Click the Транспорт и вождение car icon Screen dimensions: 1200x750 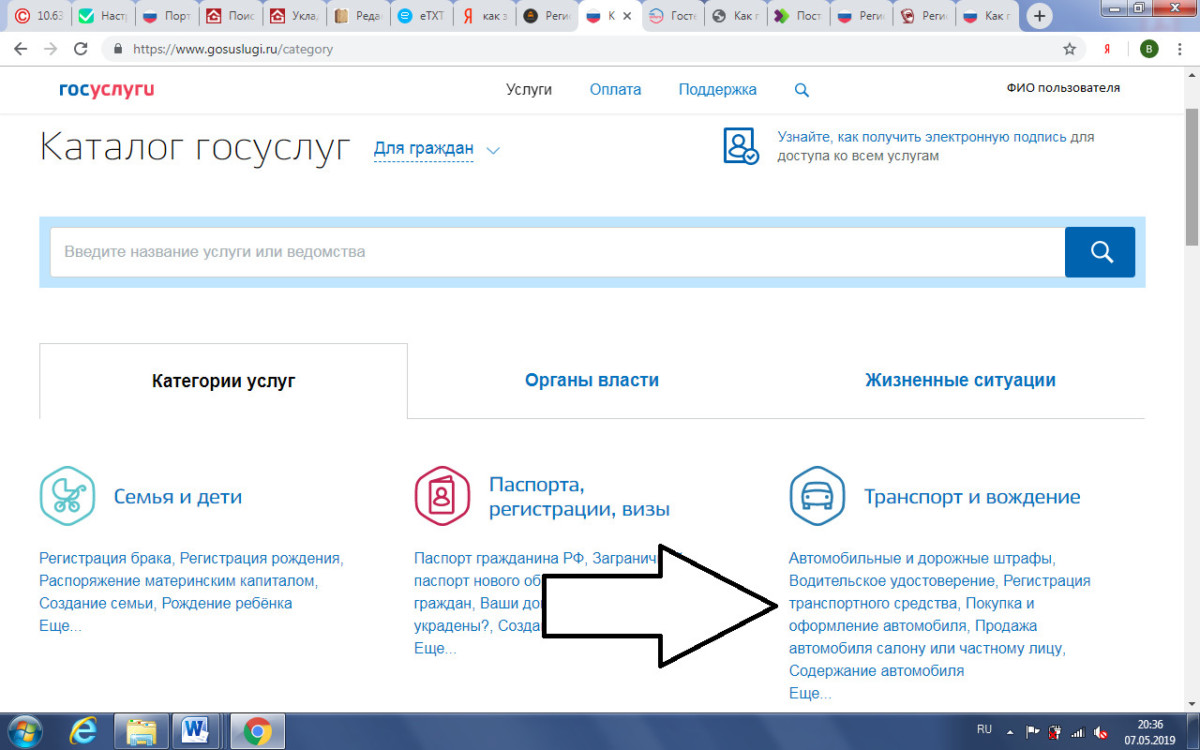pyautogui.click(x=817, y=496)
